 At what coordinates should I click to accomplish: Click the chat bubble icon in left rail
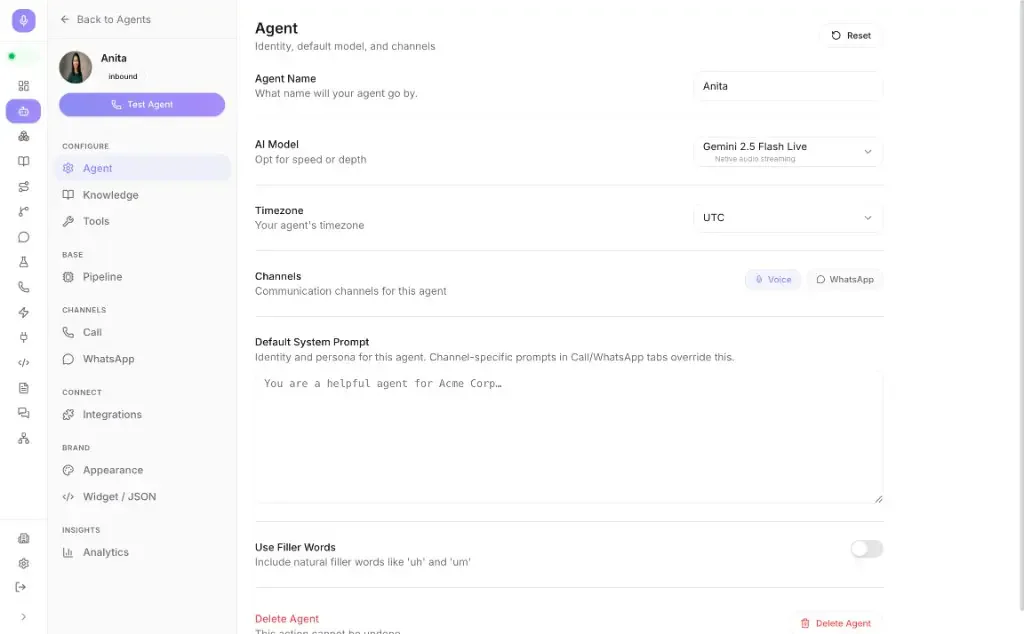(24, 237)
